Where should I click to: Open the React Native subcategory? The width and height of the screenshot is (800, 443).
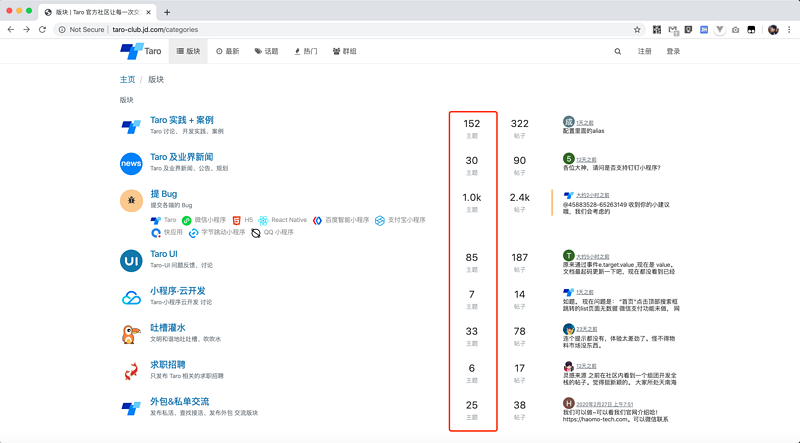coord(282,220)
